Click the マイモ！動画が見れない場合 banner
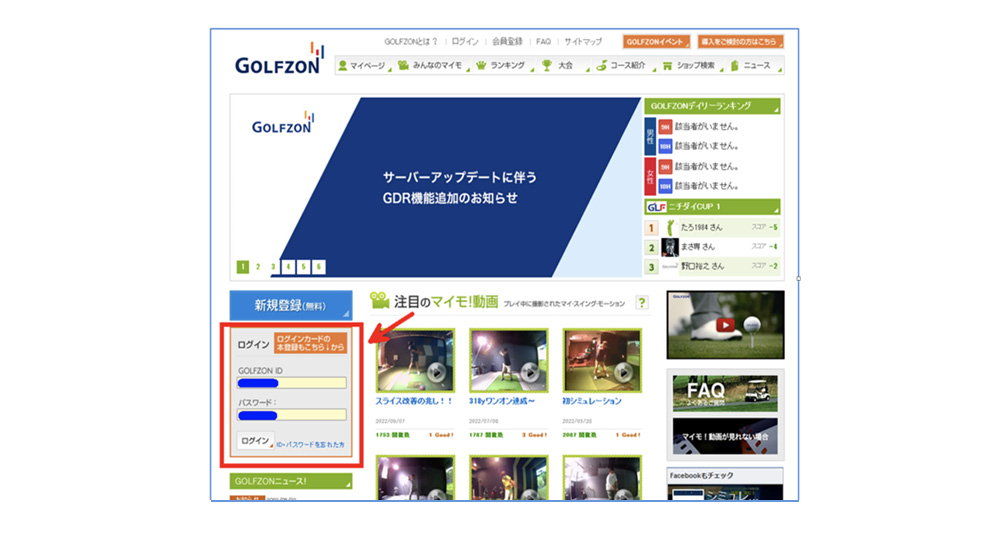Image resolution: width=1000 pixels, height=550 pixels. (725, 436)
